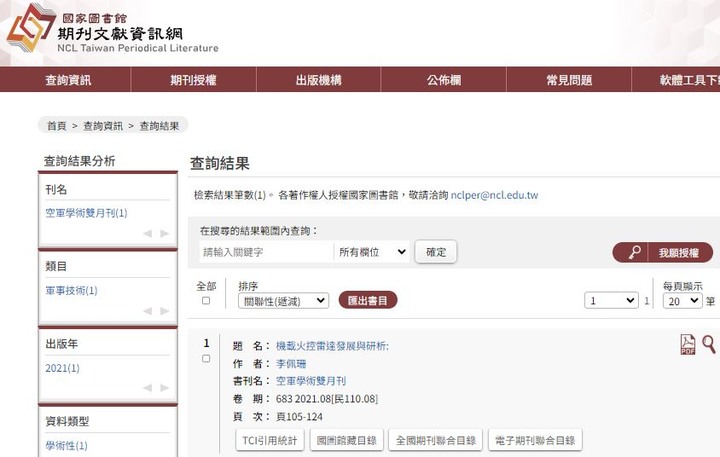The width and height of the screenshot is (720, 457).
Task: Go to next page arrow in 刊名 panel
Action: click(164, 234)
